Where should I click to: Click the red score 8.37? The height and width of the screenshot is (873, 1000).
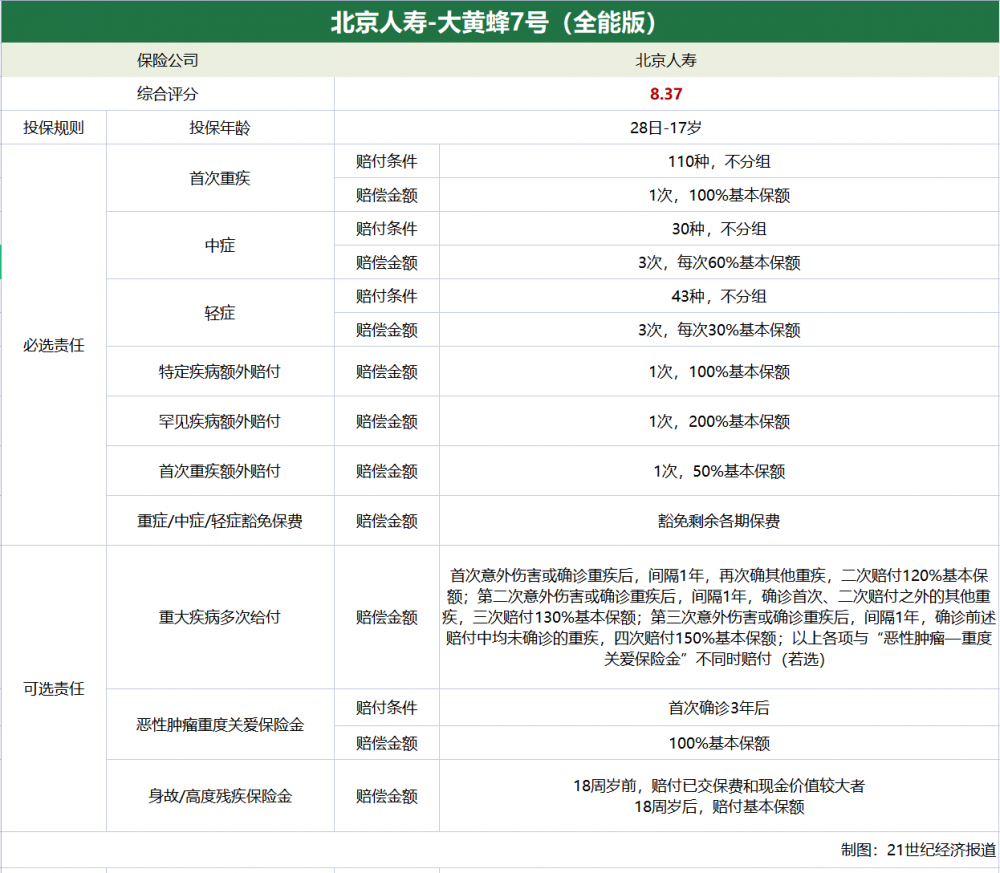click(666, 94)
